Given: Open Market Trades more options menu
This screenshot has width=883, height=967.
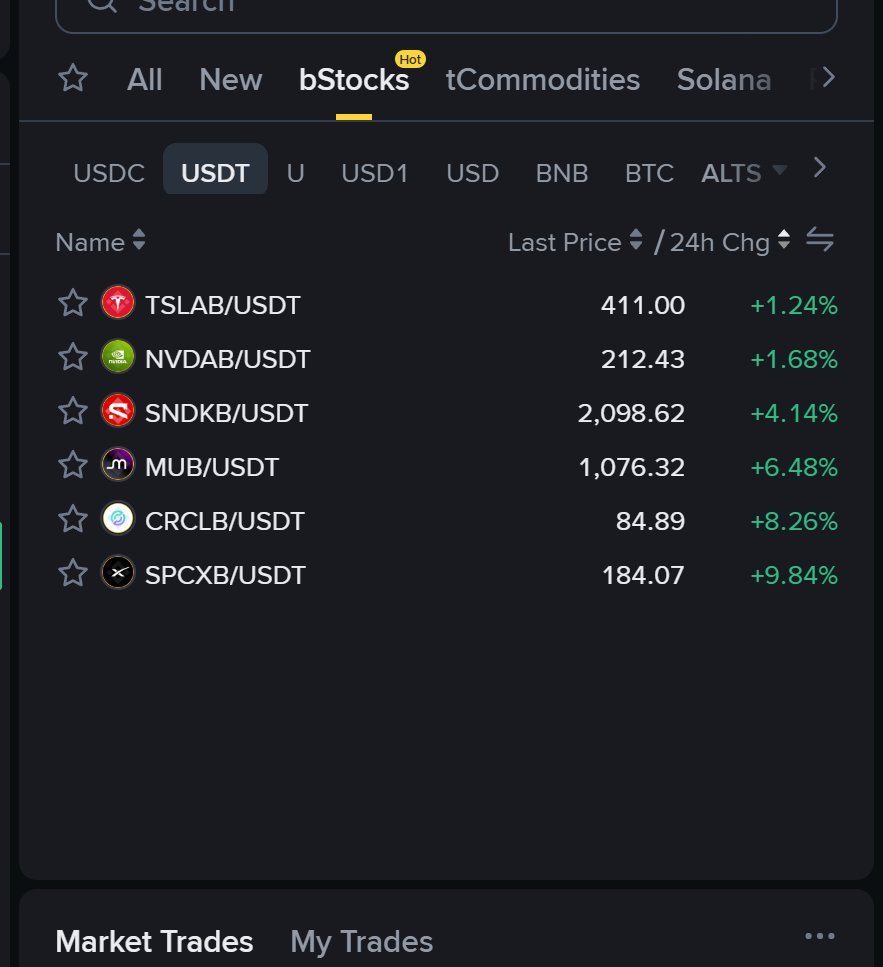Looking at the screenshot, I should tap(819, 936).
